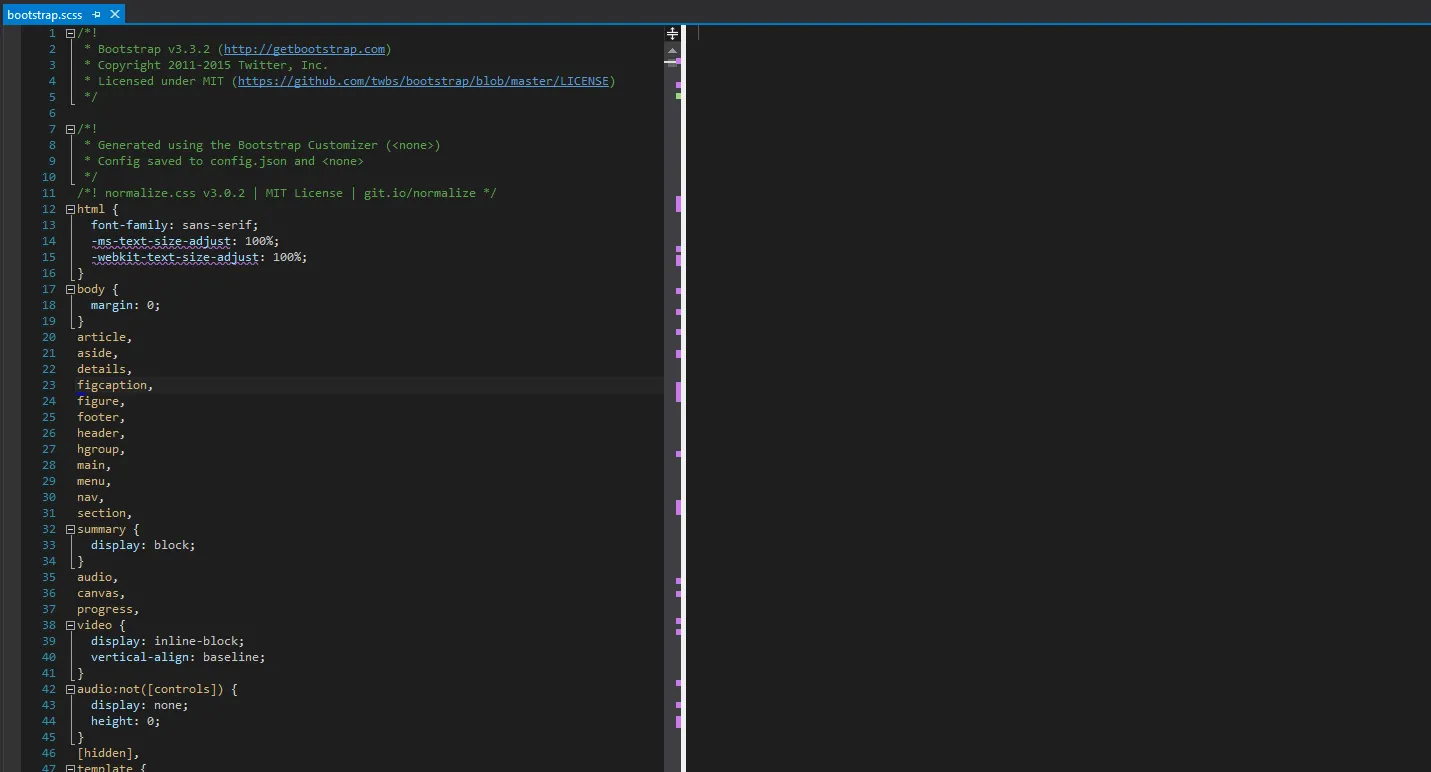The height and width of the screenshot is (772, 1431).
Task: Open the GitHub LICENSE link
Action: 423,81
